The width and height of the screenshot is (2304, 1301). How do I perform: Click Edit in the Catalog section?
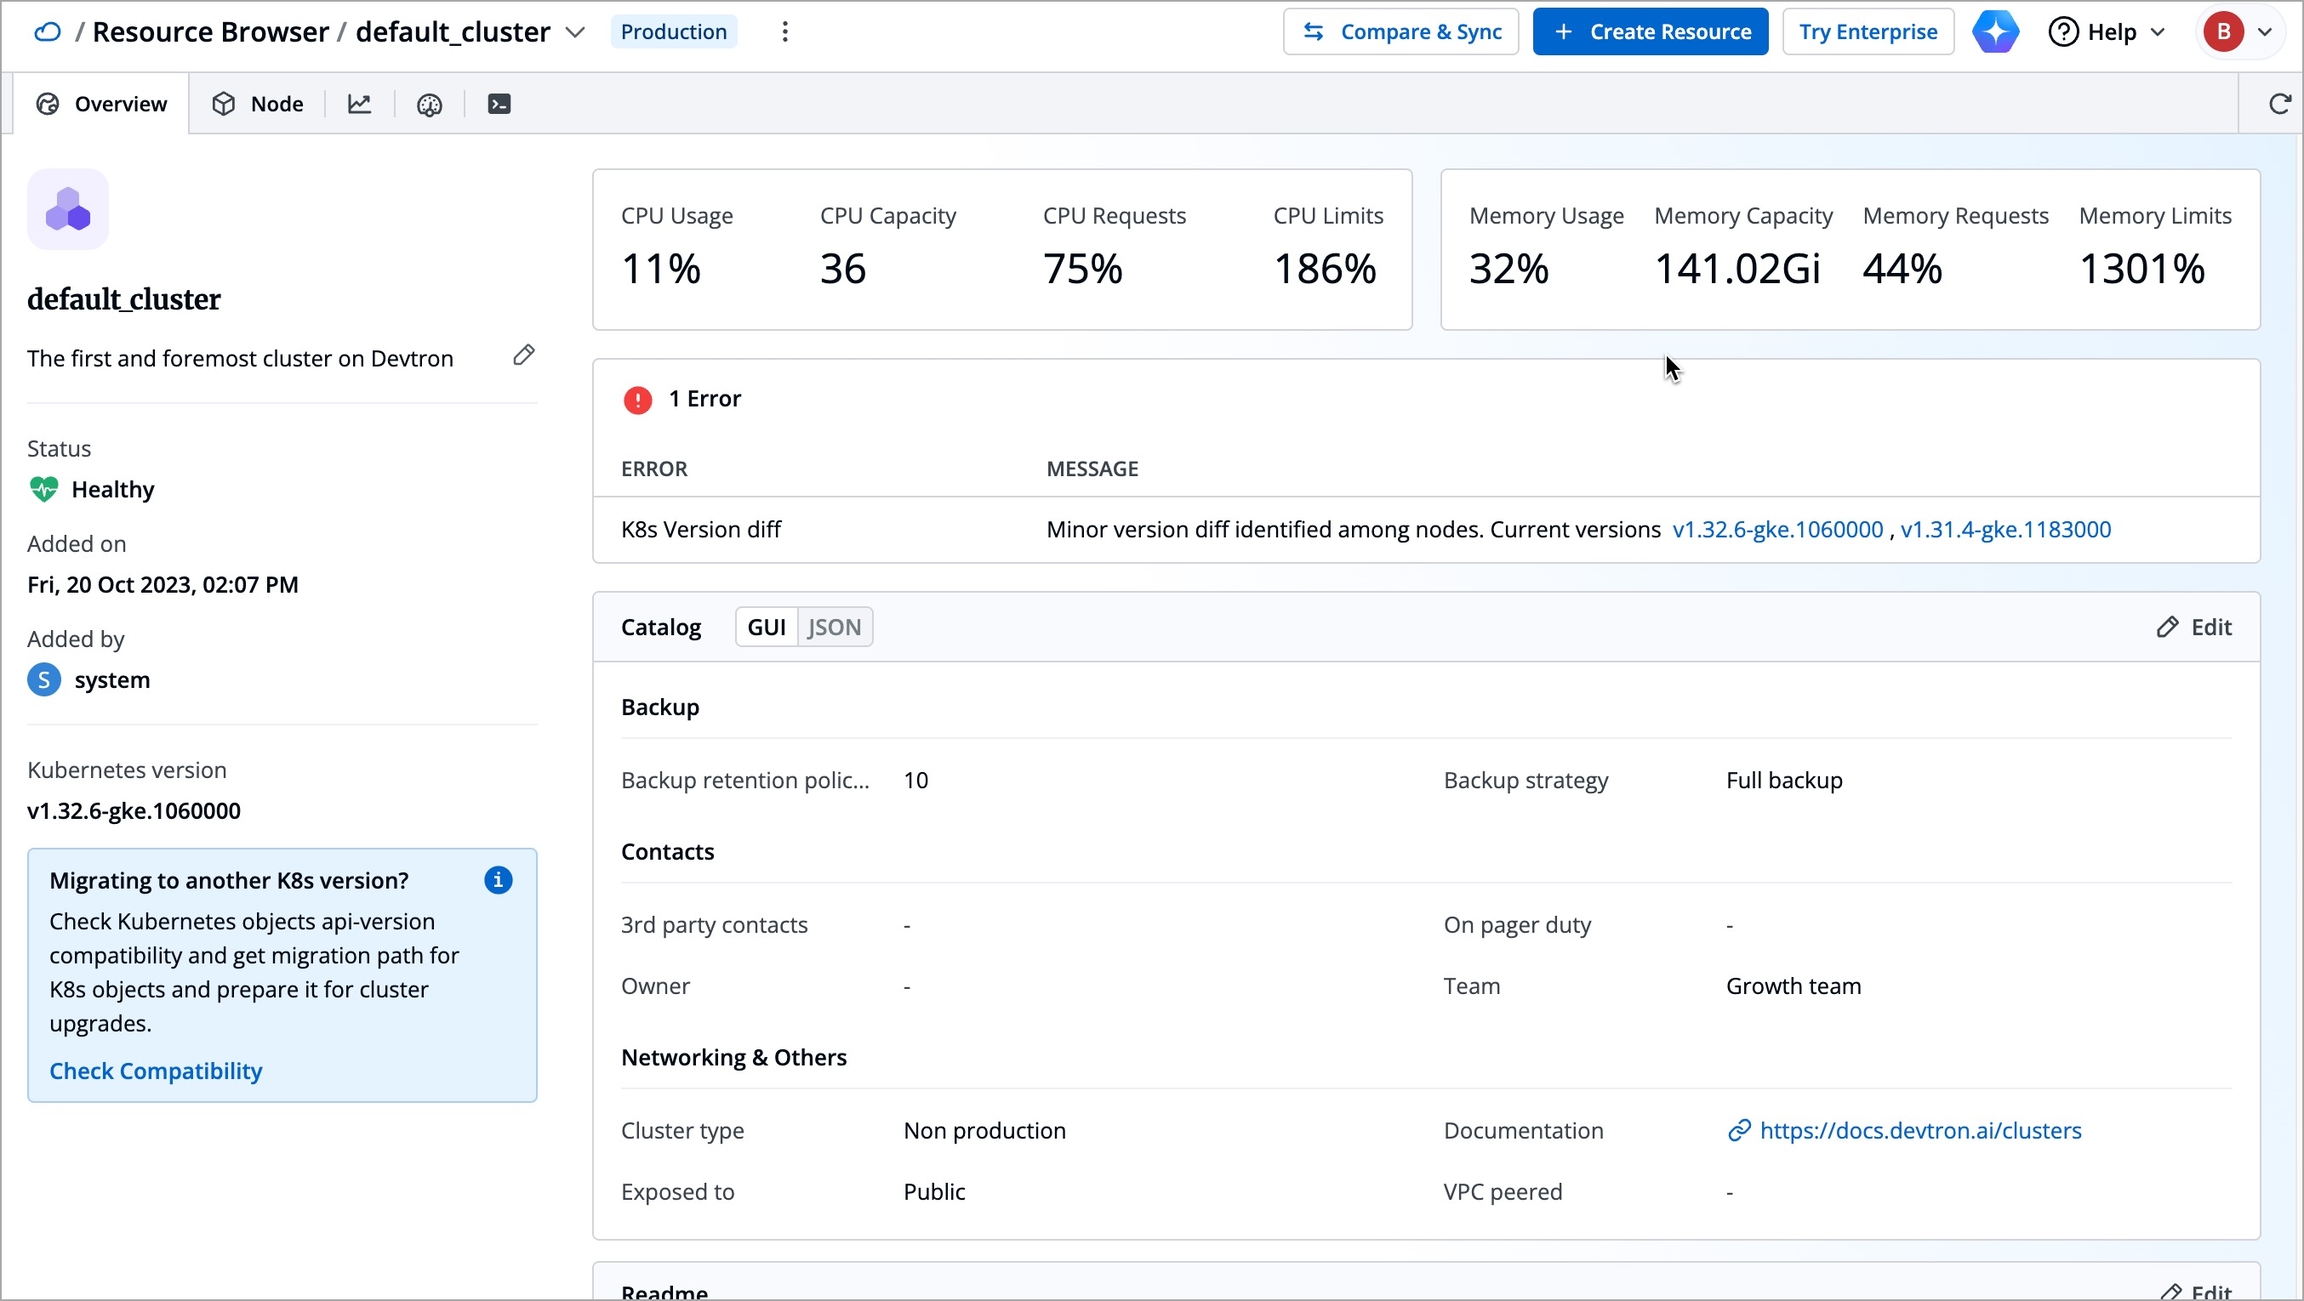click(2194, 627)
